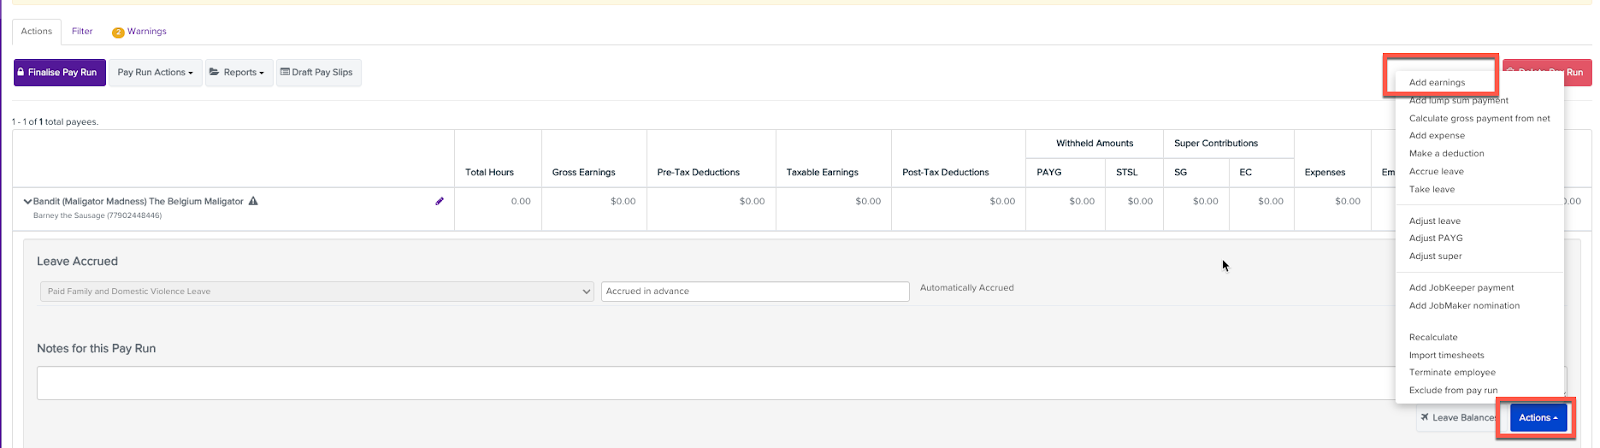This screenshot has width=1600, height=448.
Task: Switch to the Filter tab
Action: click(x=82, y=31)
